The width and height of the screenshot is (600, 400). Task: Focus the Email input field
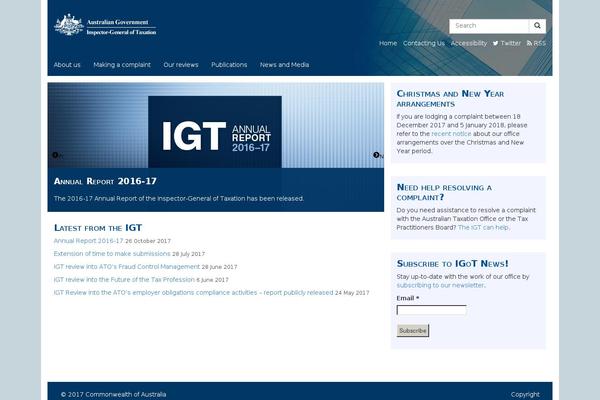point(432,310)
